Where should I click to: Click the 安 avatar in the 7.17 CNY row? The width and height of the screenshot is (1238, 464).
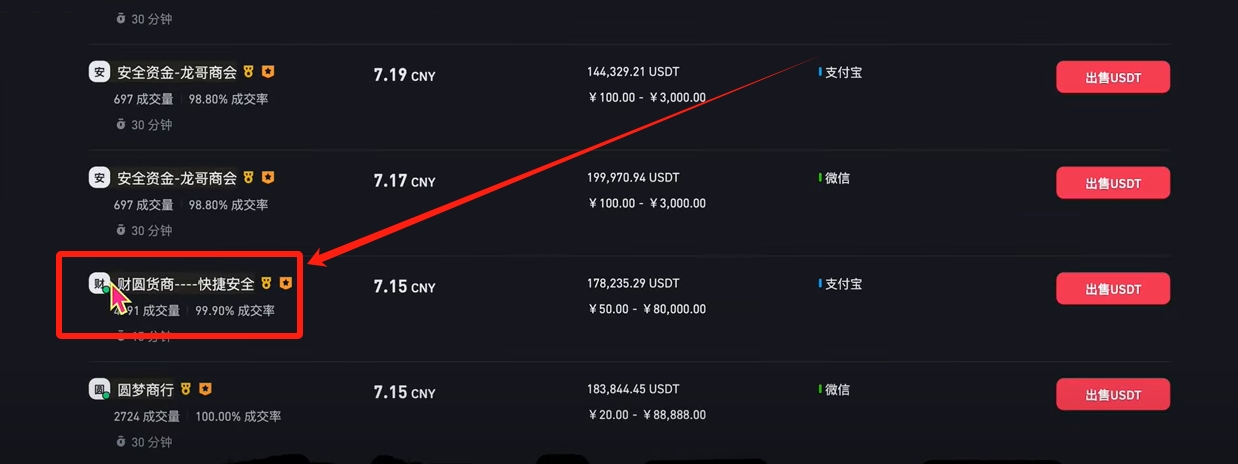(99, 178)
